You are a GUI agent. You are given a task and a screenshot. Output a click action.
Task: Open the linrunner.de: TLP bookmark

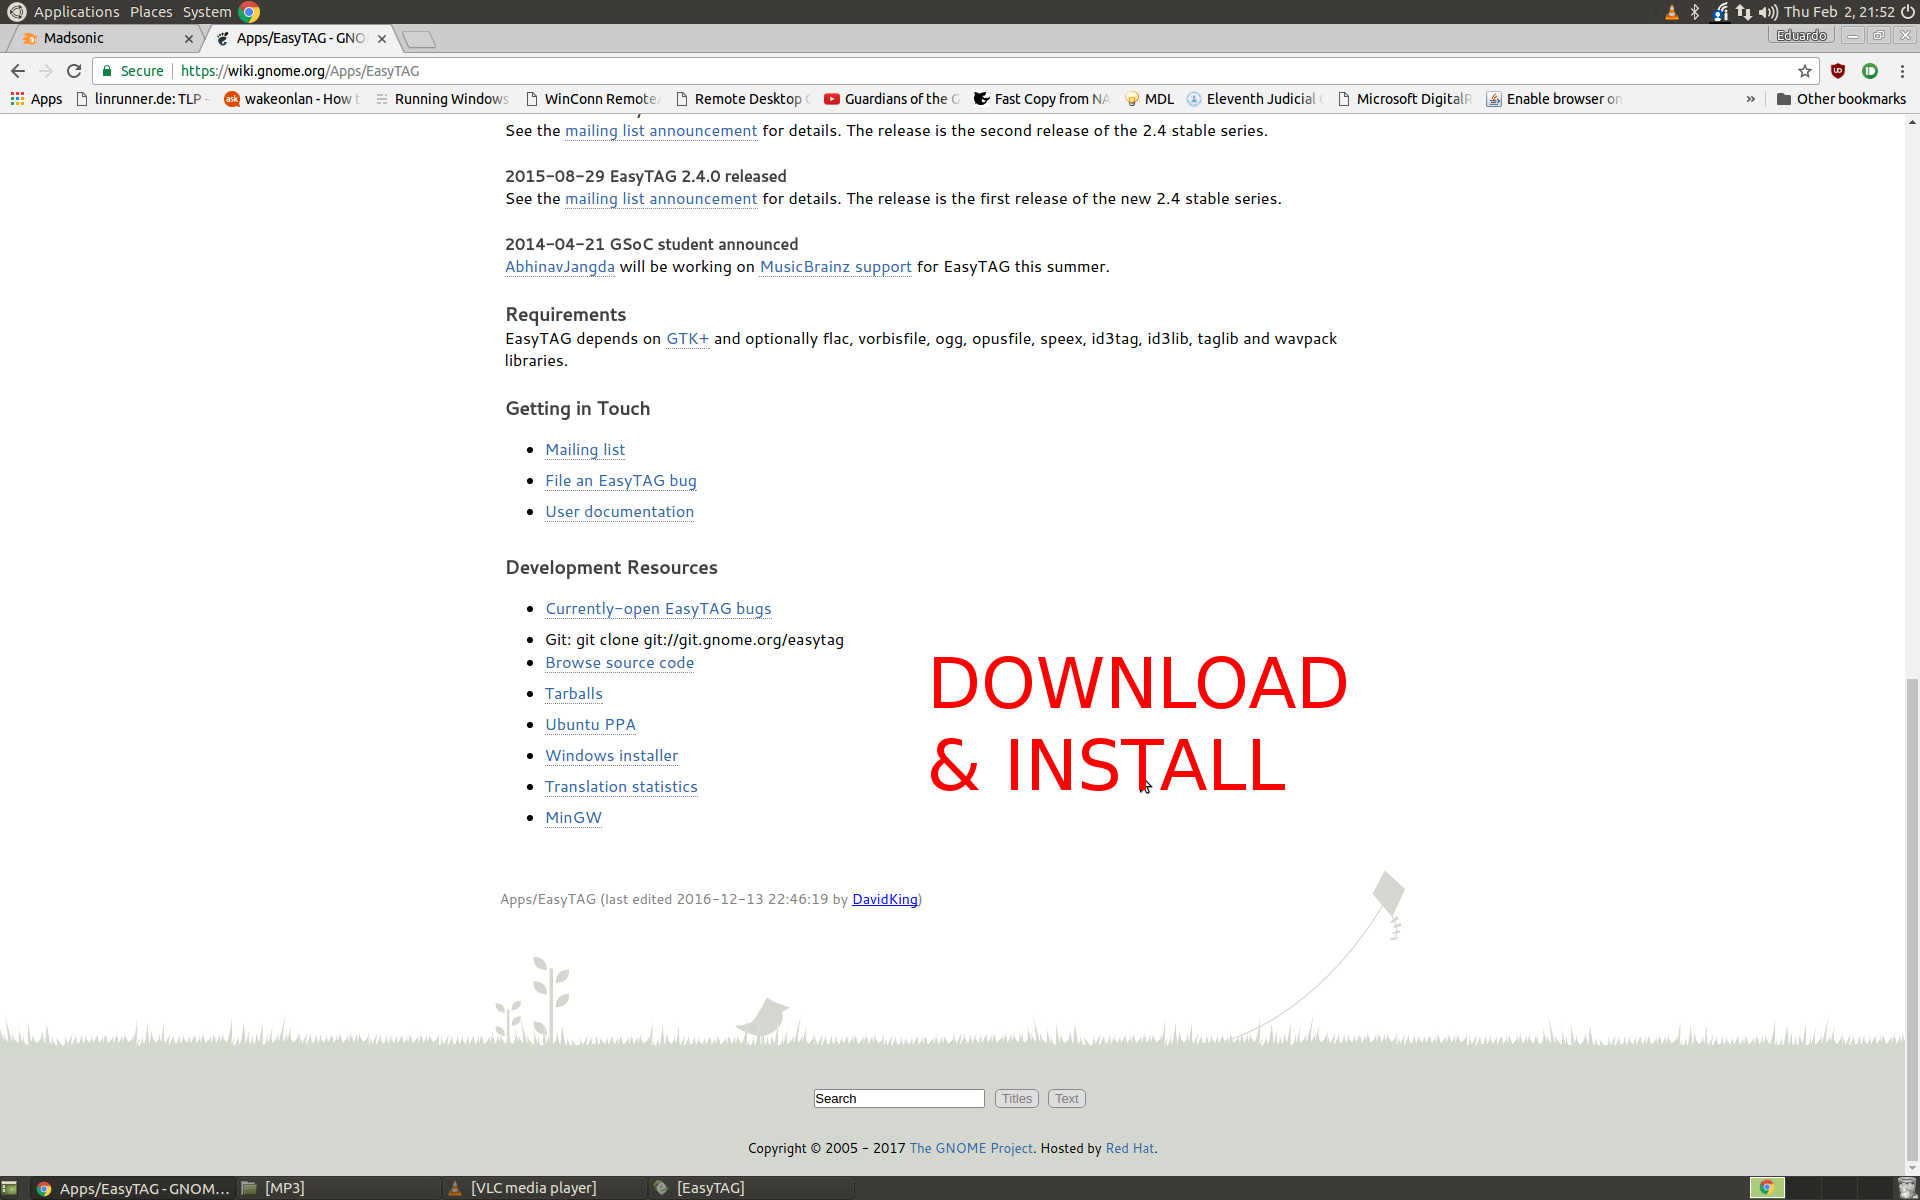click(x=143, y=99)
